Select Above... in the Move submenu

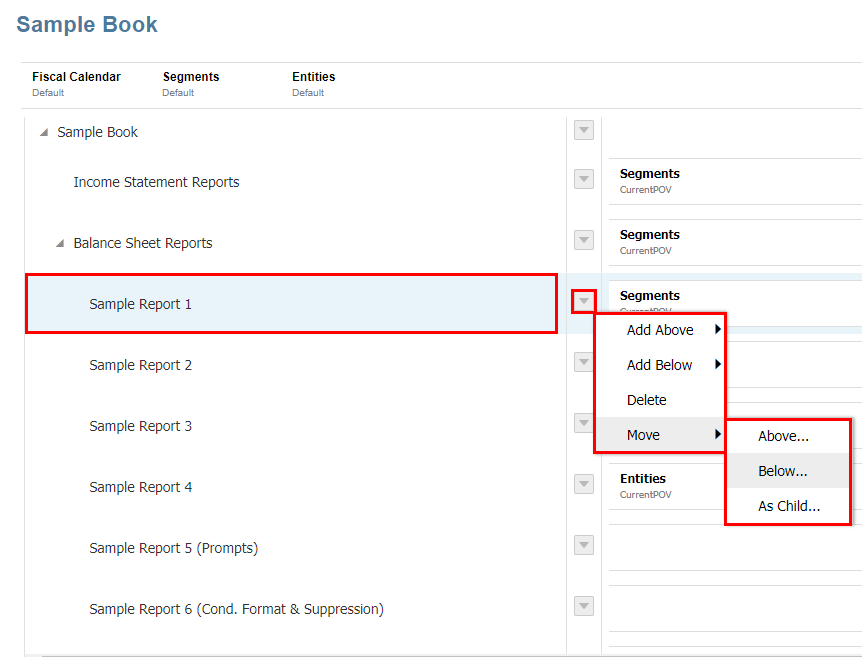point(784,436)
